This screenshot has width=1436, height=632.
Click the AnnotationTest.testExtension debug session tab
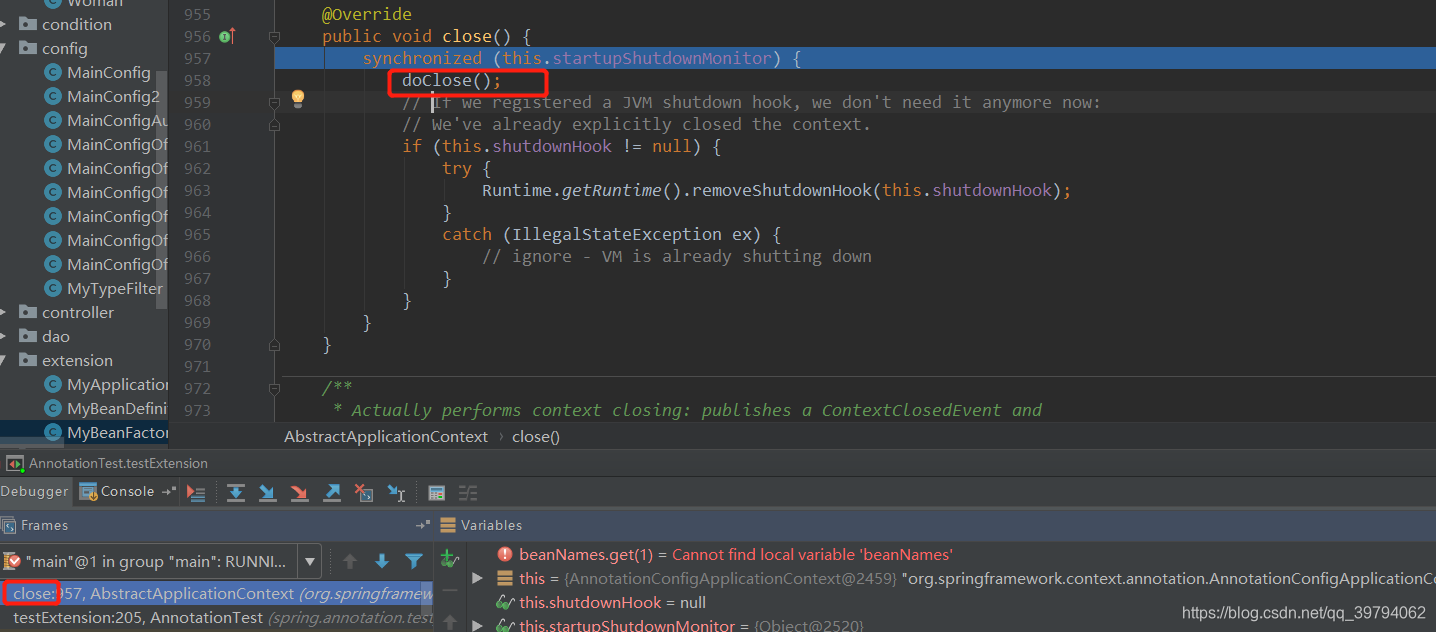point(108,463)
